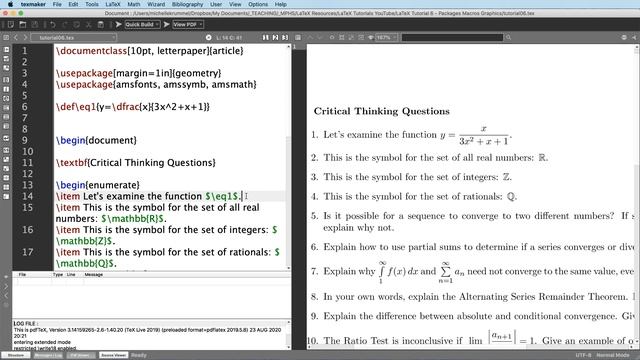Open the Math menu

[133, 4]
